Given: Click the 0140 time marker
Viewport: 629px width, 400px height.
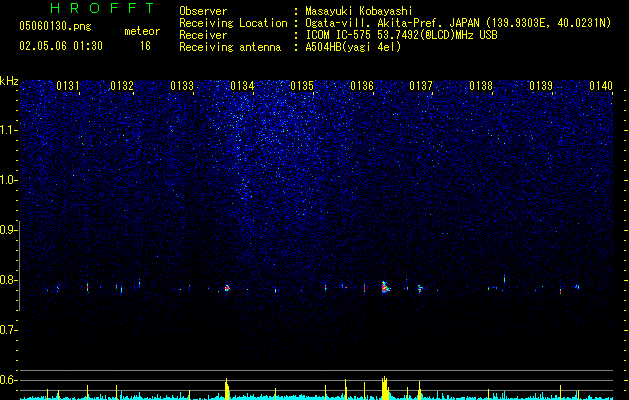Looking at the screenshot, I should click(601, 86).
